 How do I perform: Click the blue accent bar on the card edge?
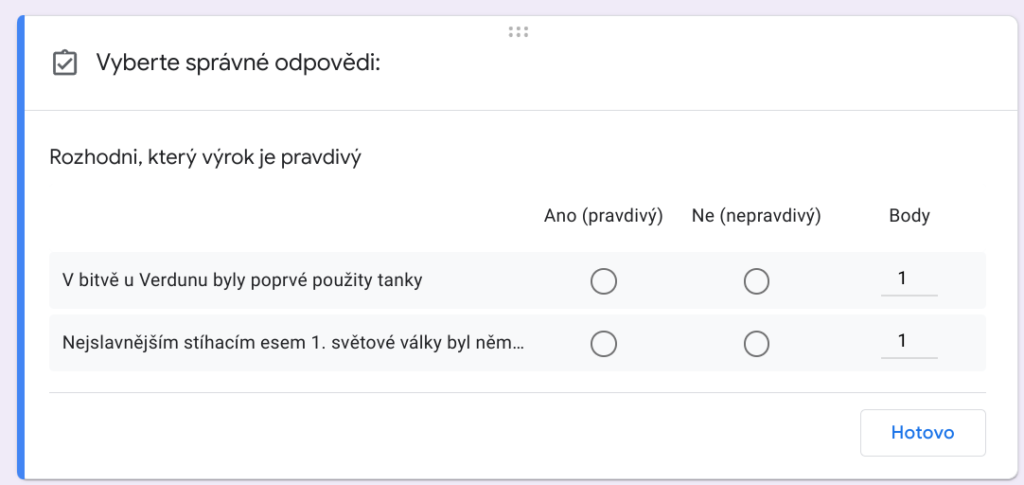[21, 250]
